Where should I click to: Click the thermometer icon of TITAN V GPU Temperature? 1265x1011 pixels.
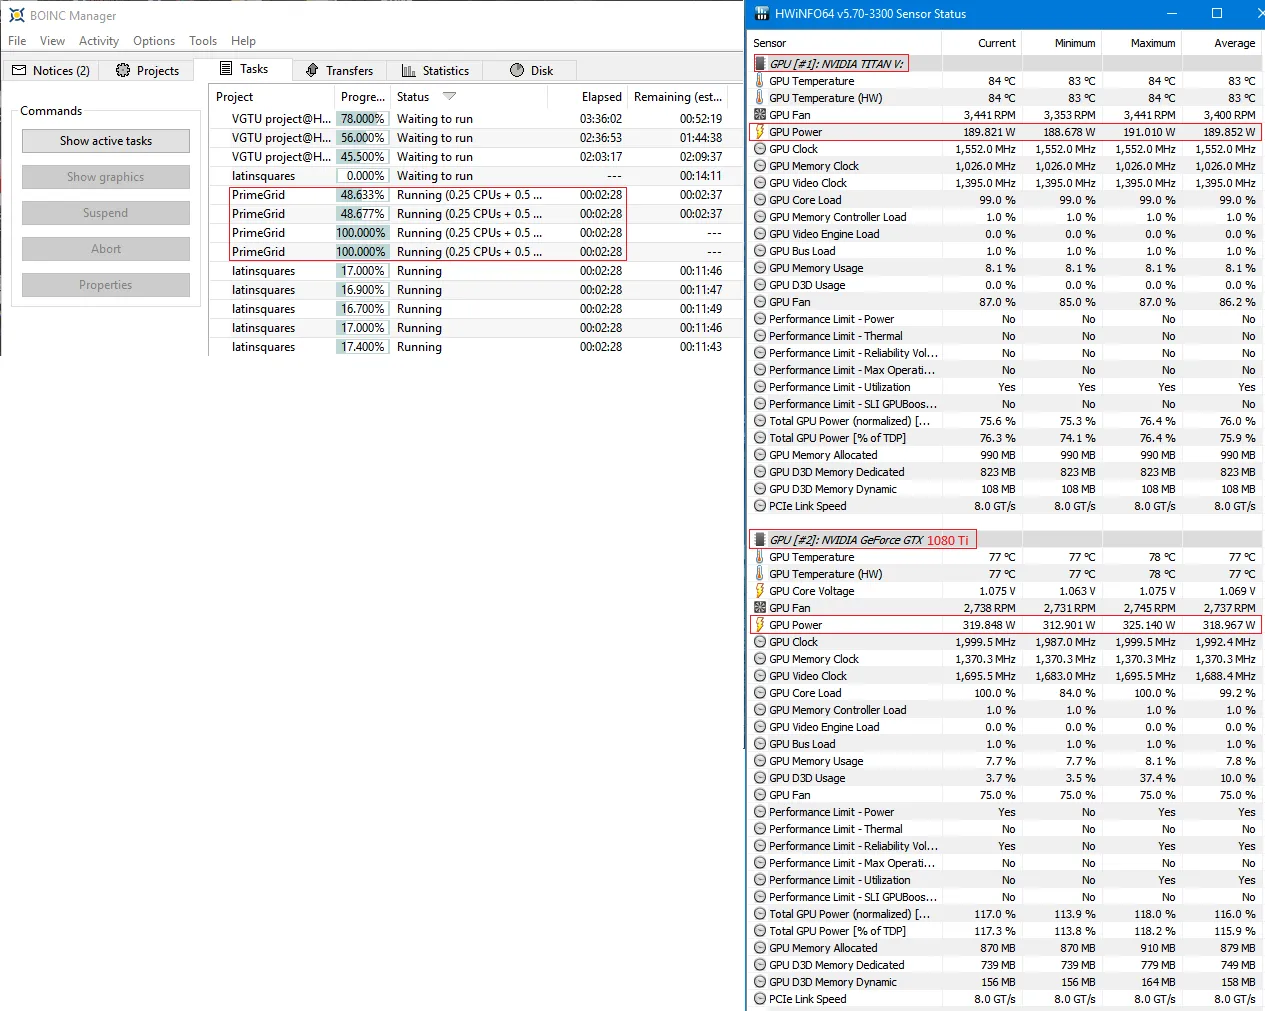pyautogui.click(x=760, y=81)
